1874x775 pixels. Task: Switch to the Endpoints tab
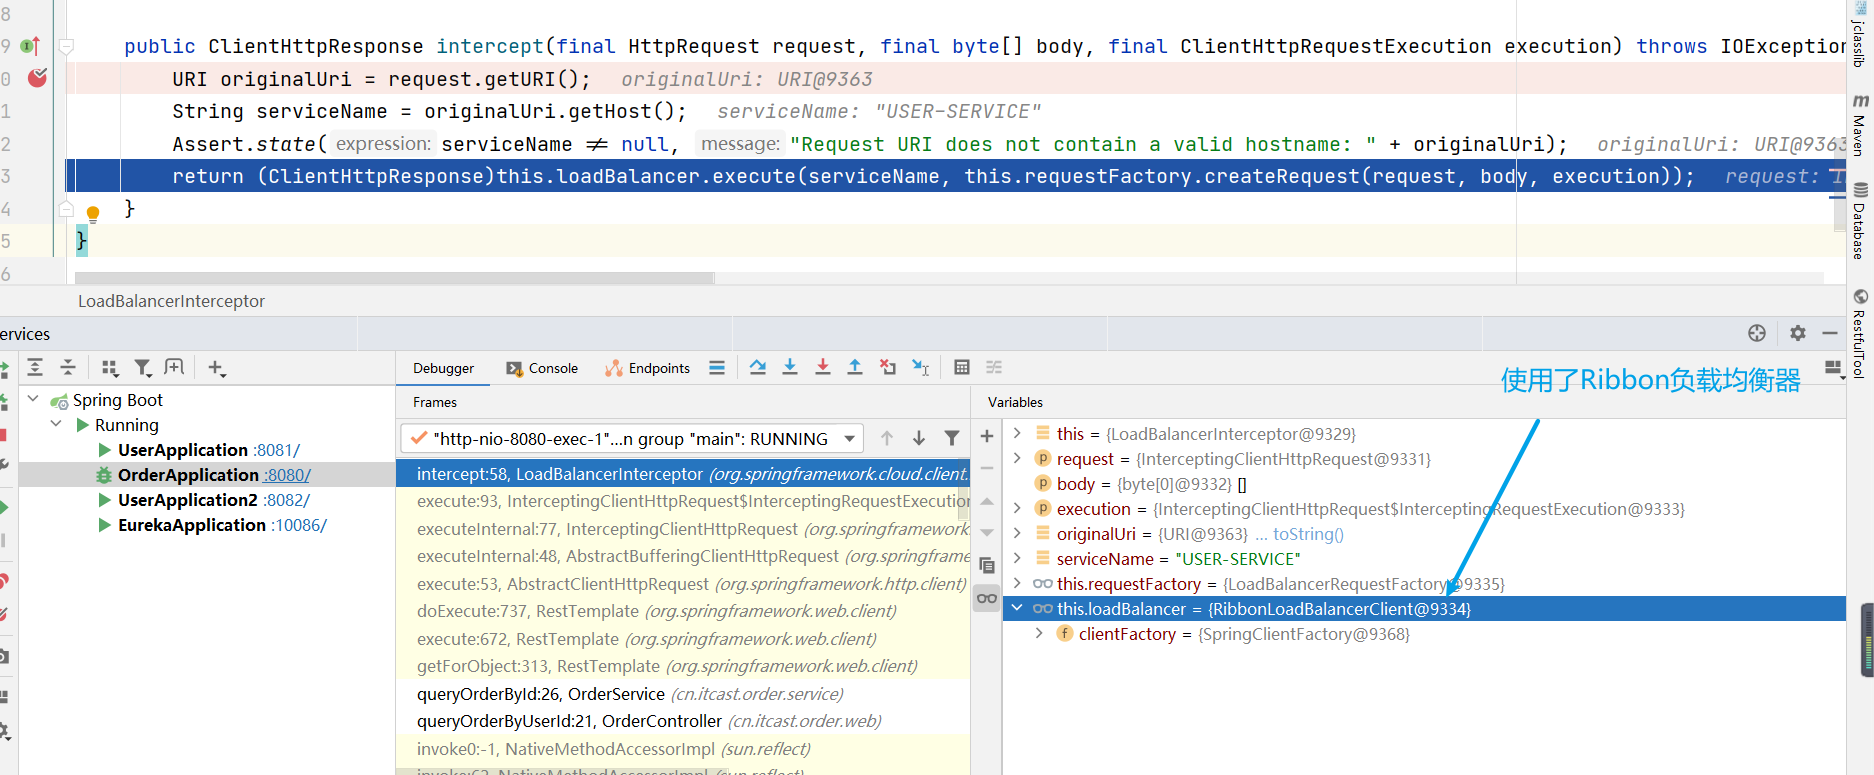(648, 368)
